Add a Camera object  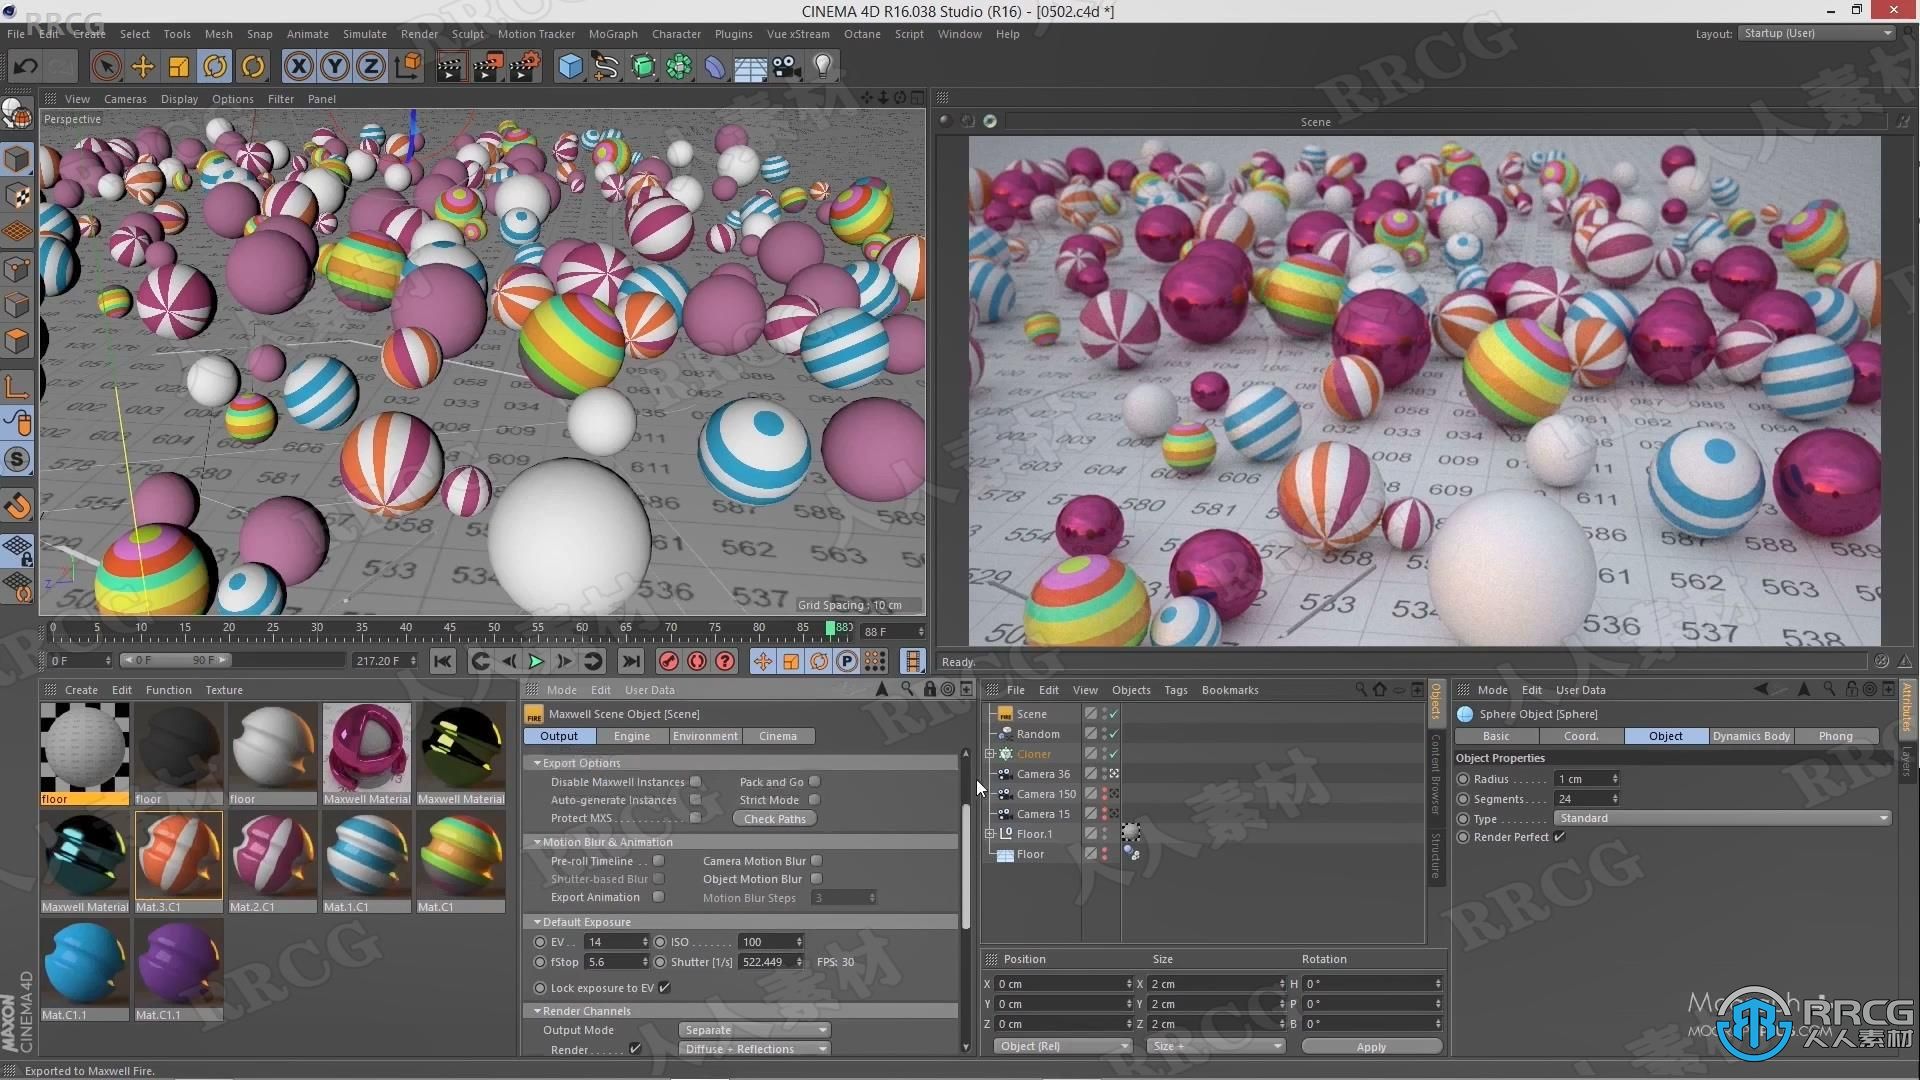tap(787, 67)
